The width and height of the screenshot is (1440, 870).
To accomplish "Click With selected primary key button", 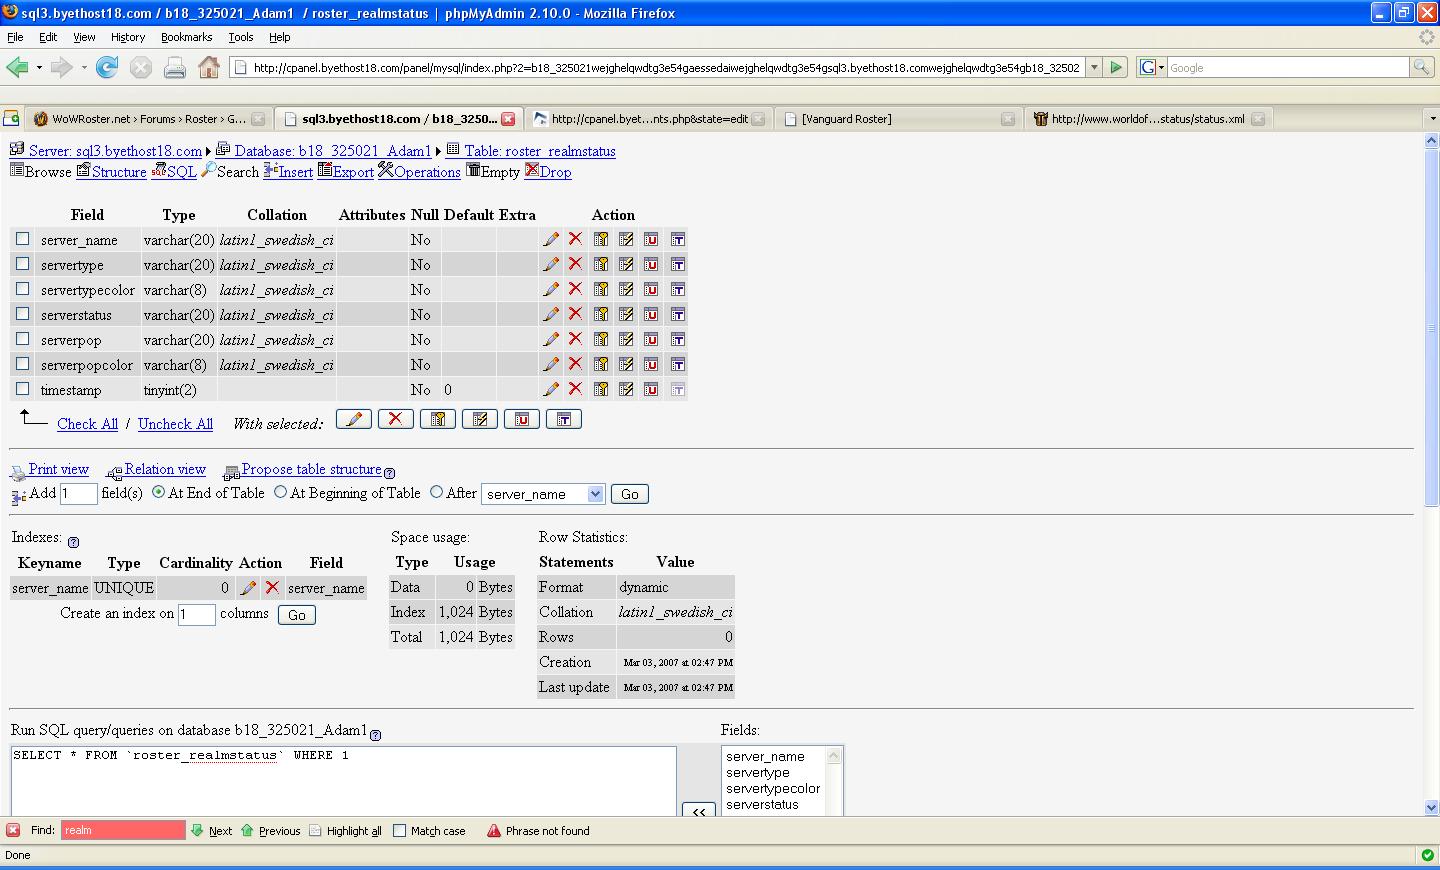I will 438,419.
